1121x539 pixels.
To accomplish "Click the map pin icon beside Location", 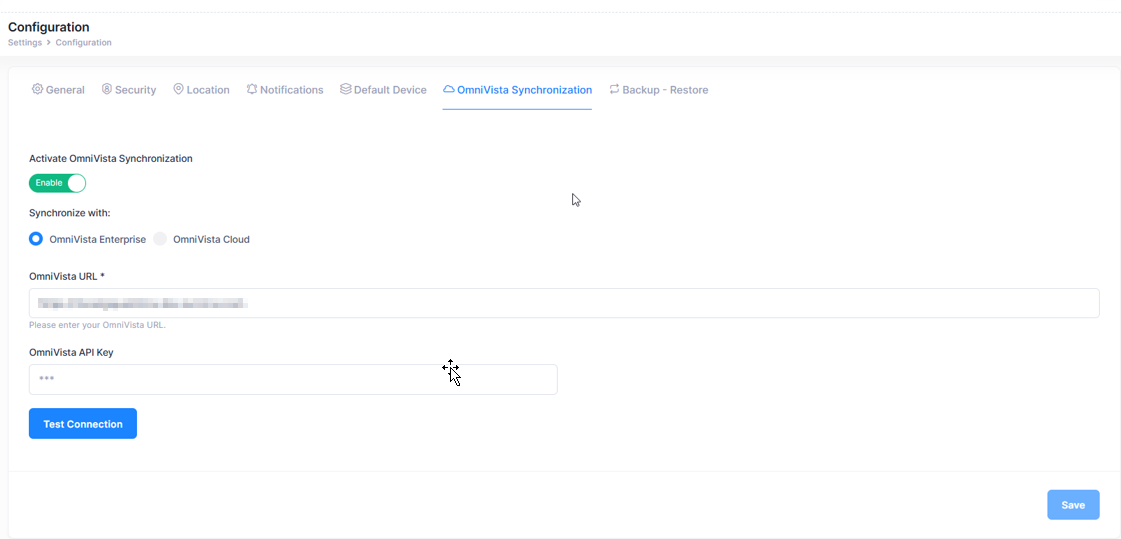I will click(178, 89).
